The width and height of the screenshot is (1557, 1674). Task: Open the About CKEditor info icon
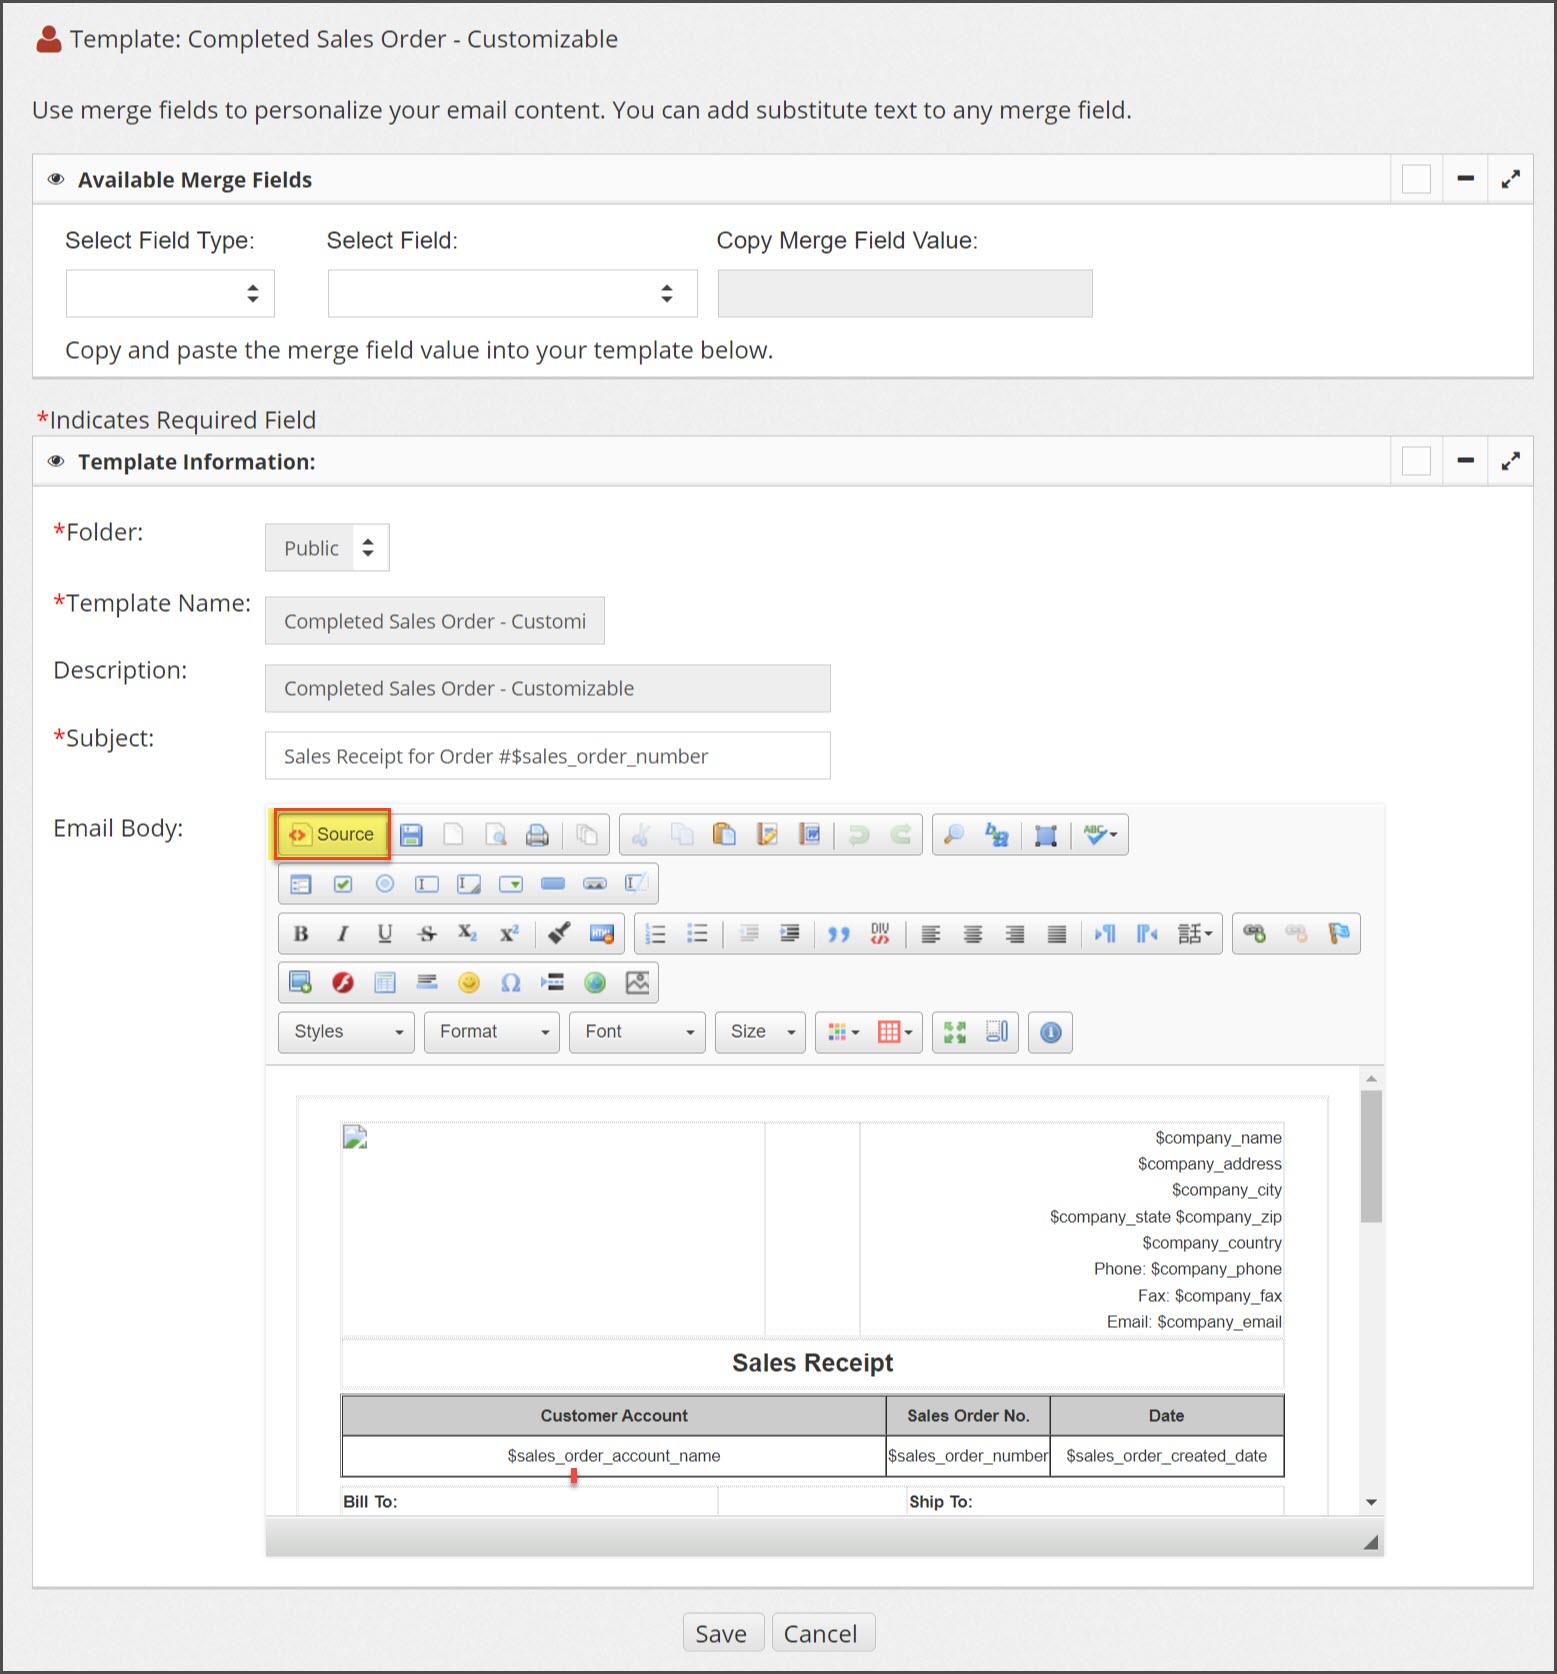coord(1050,1032)
